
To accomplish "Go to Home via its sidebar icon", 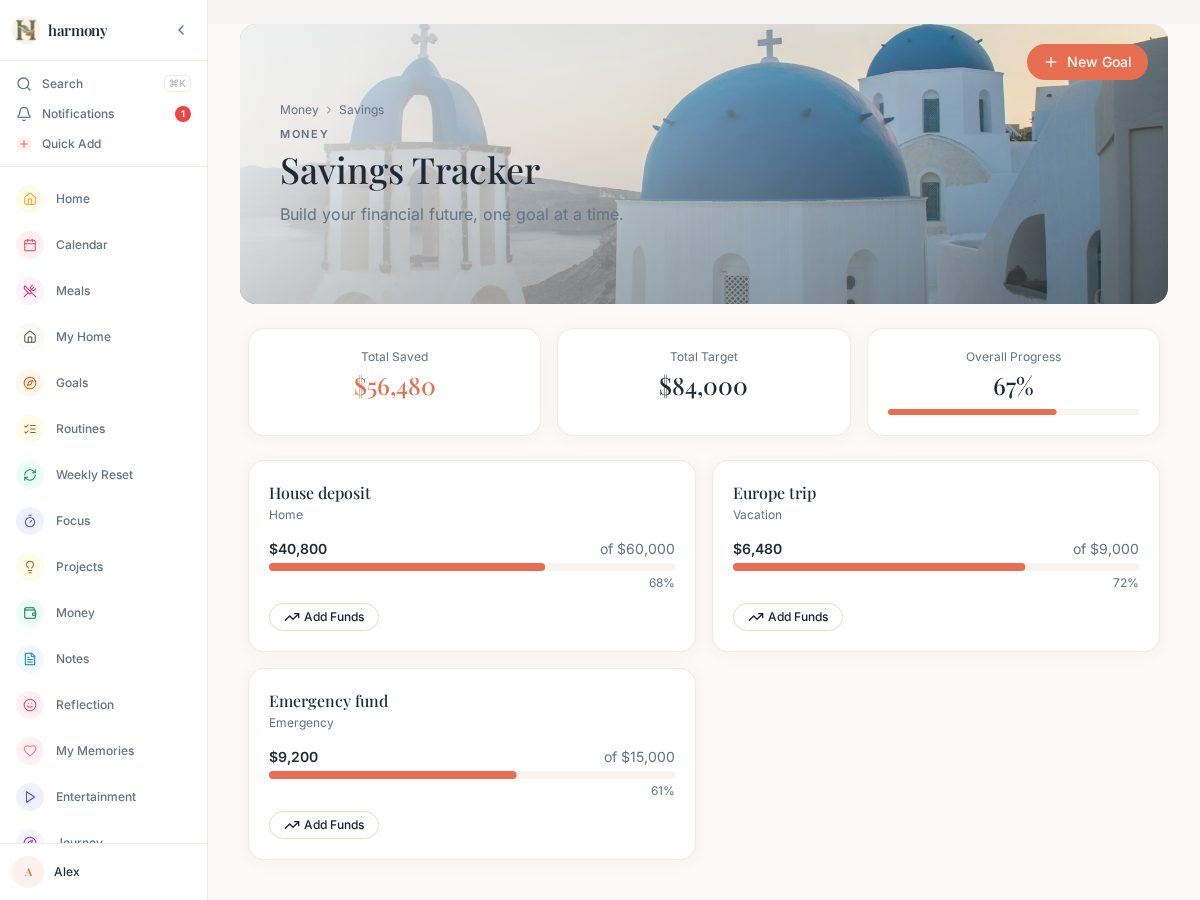I will tap(30, 199).
